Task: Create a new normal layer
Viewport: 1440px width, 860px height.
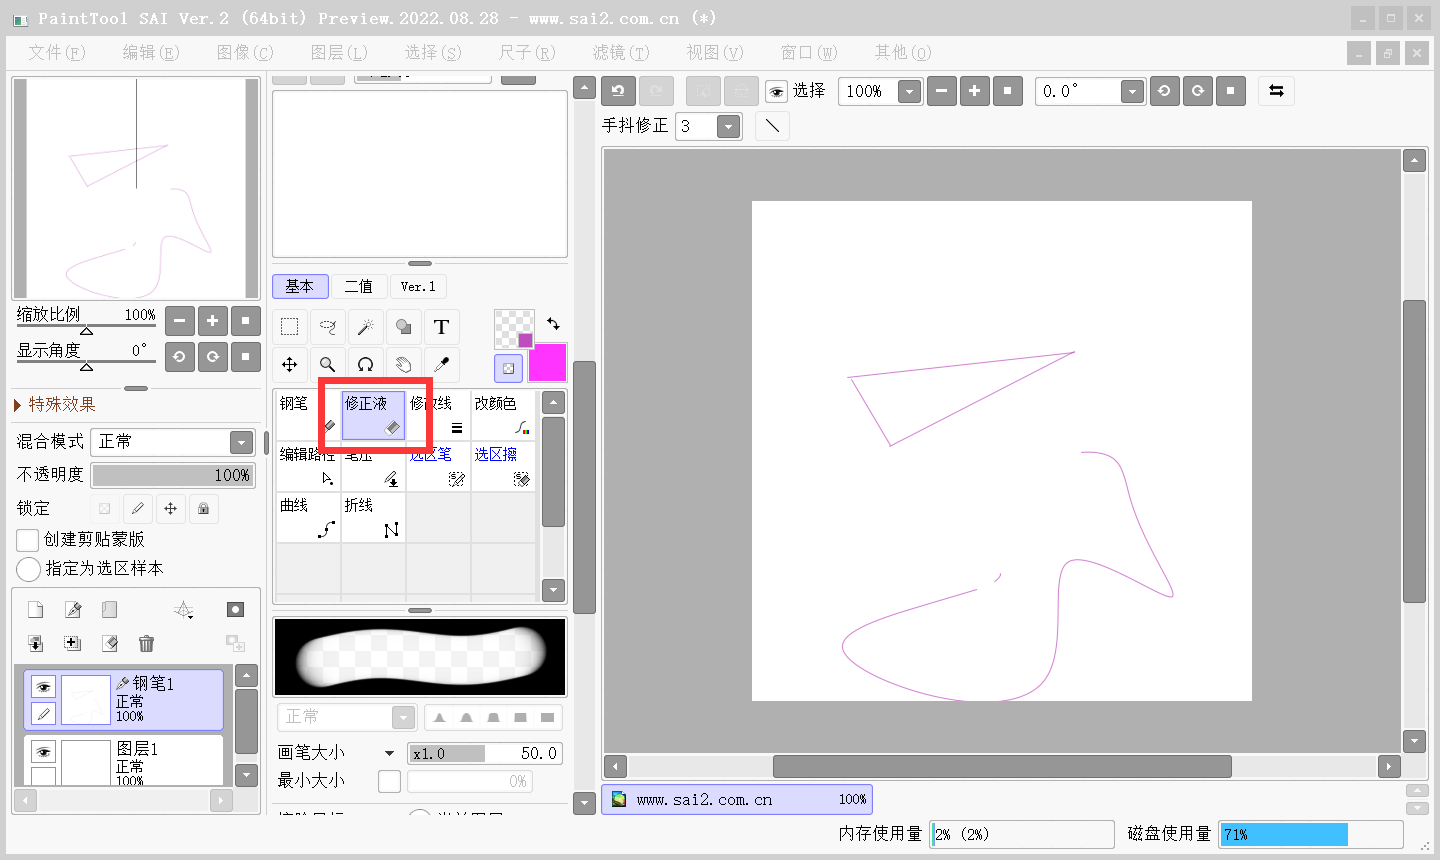Action: 35,610
